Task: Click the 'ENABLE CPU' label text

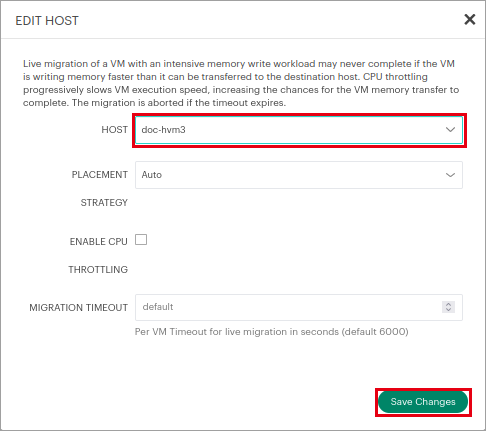Action: tap(99, 241)
